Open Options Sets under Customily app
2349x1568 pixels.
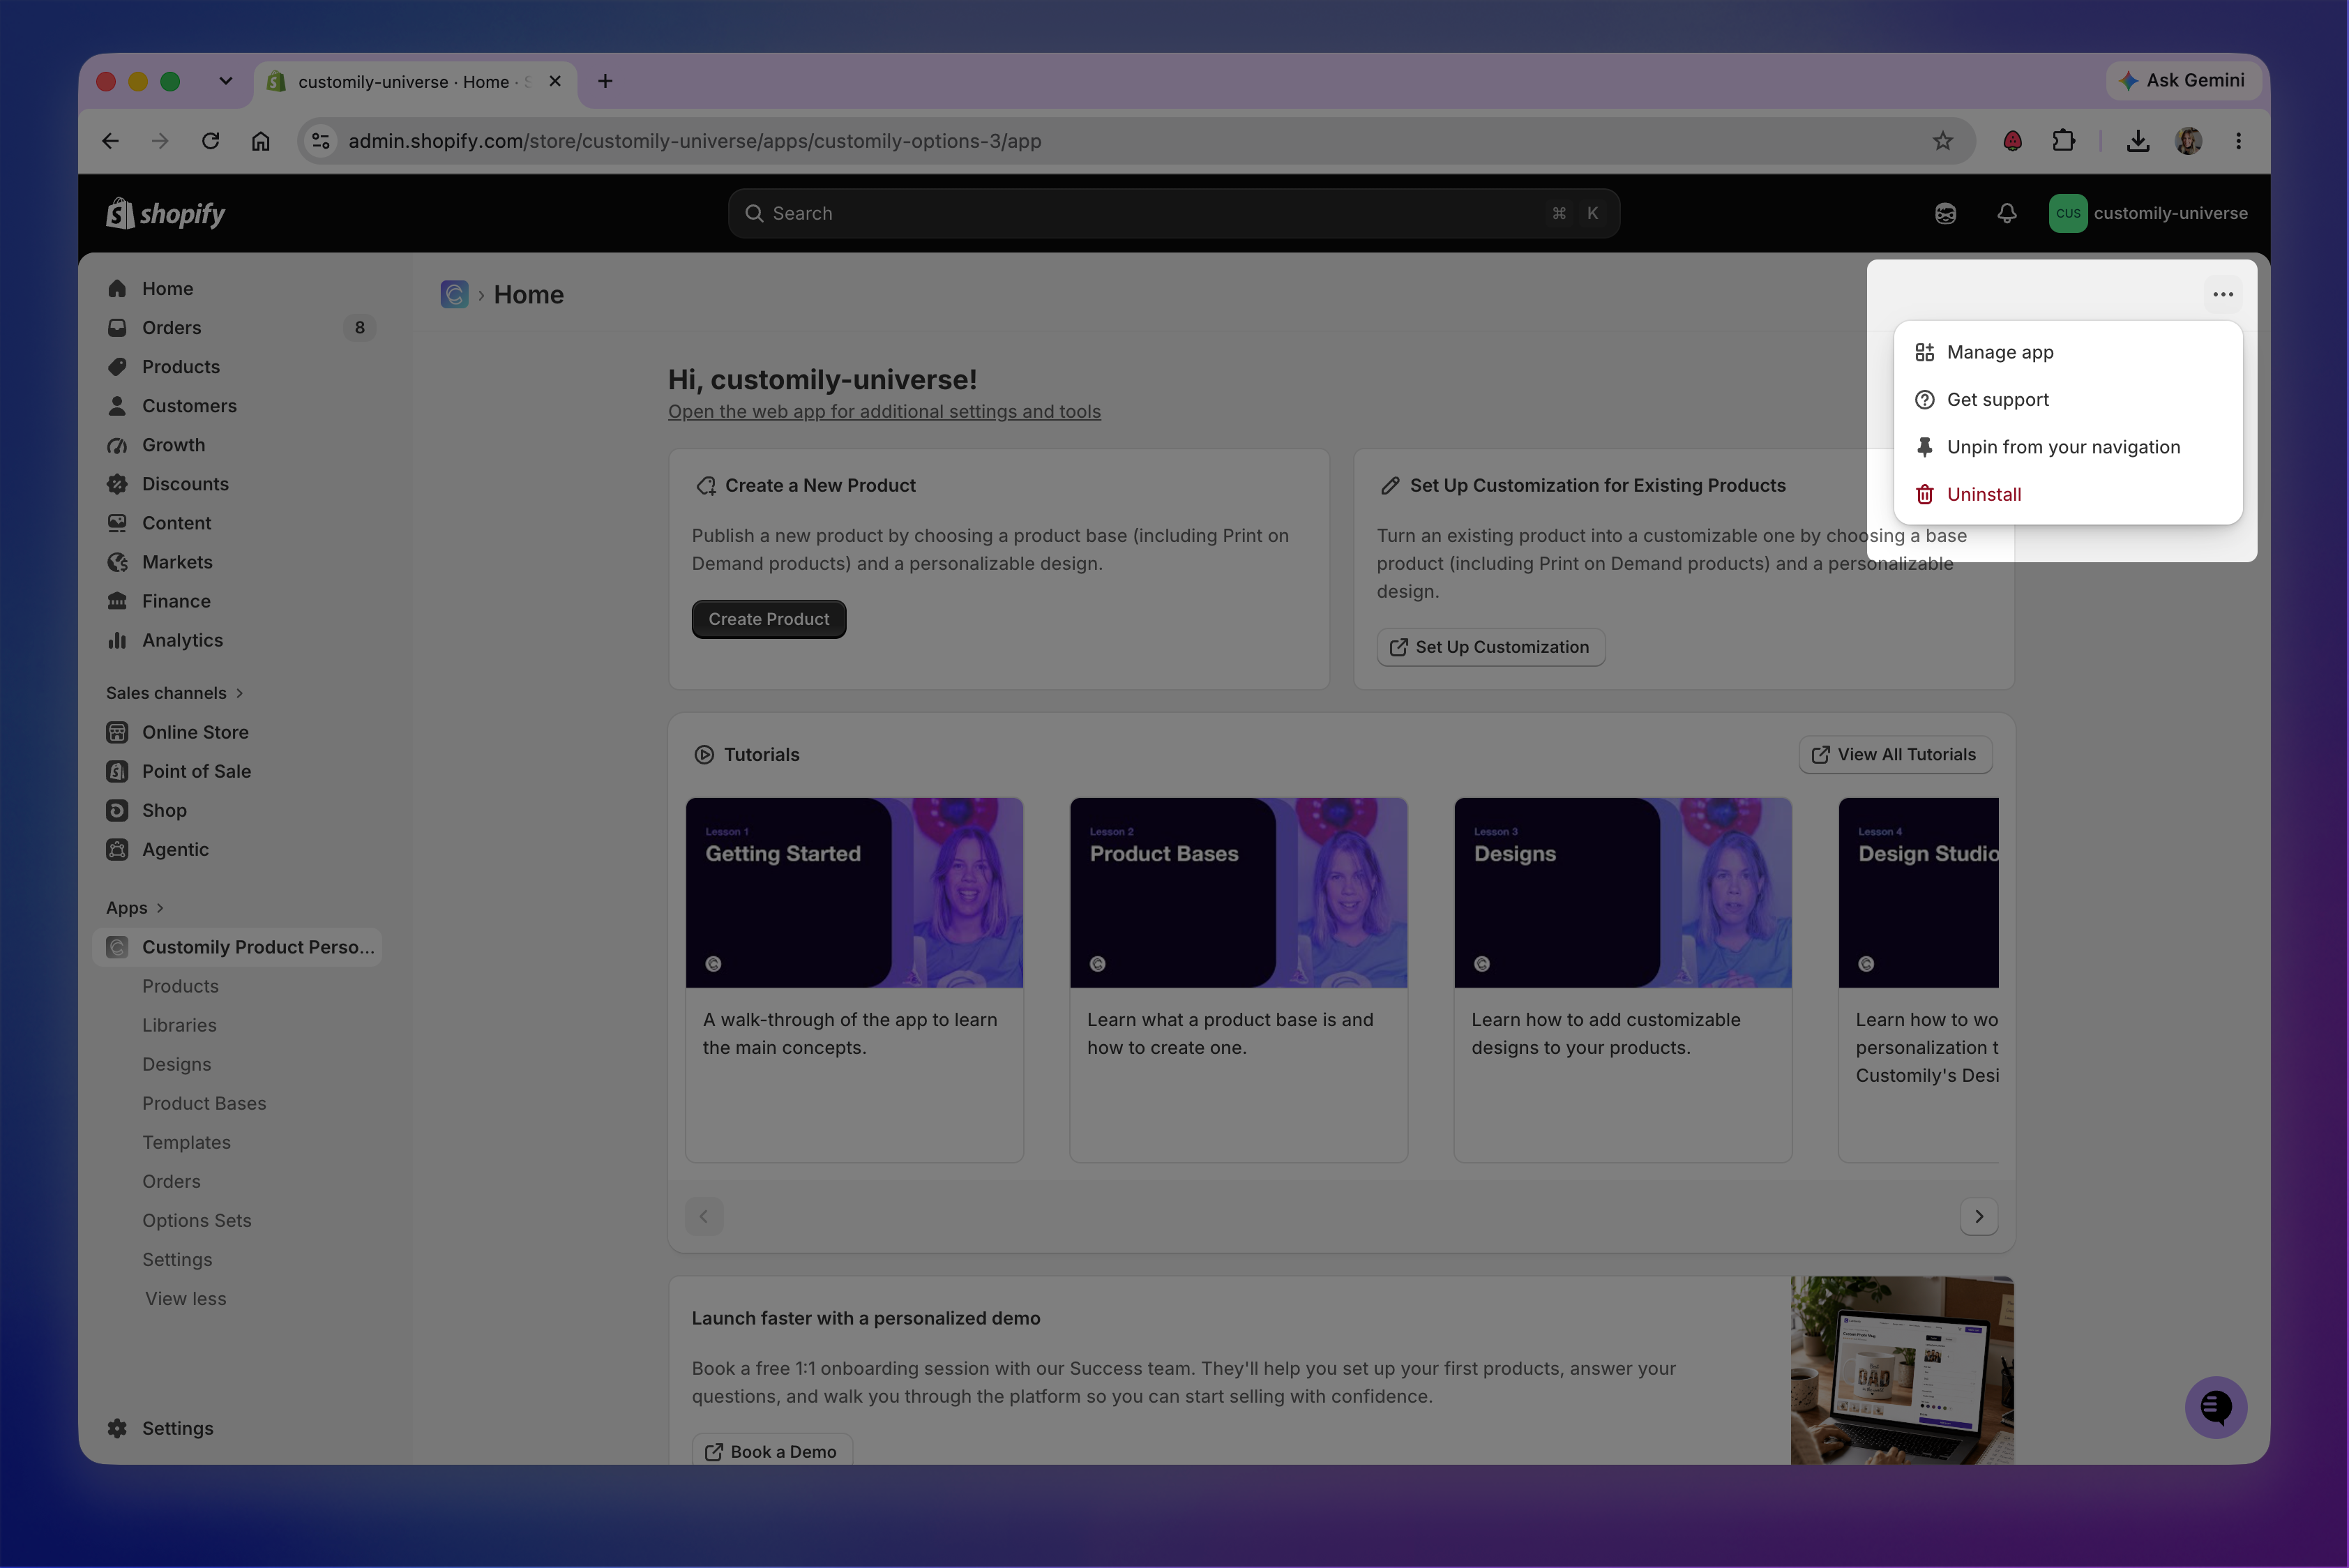[x=196, y=1220]
